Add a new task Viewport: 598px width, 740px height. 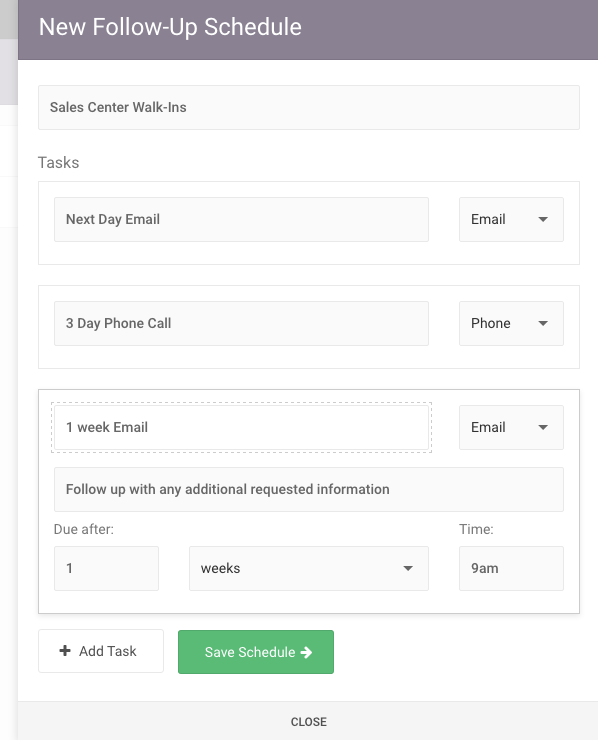(x=101, y=651)
